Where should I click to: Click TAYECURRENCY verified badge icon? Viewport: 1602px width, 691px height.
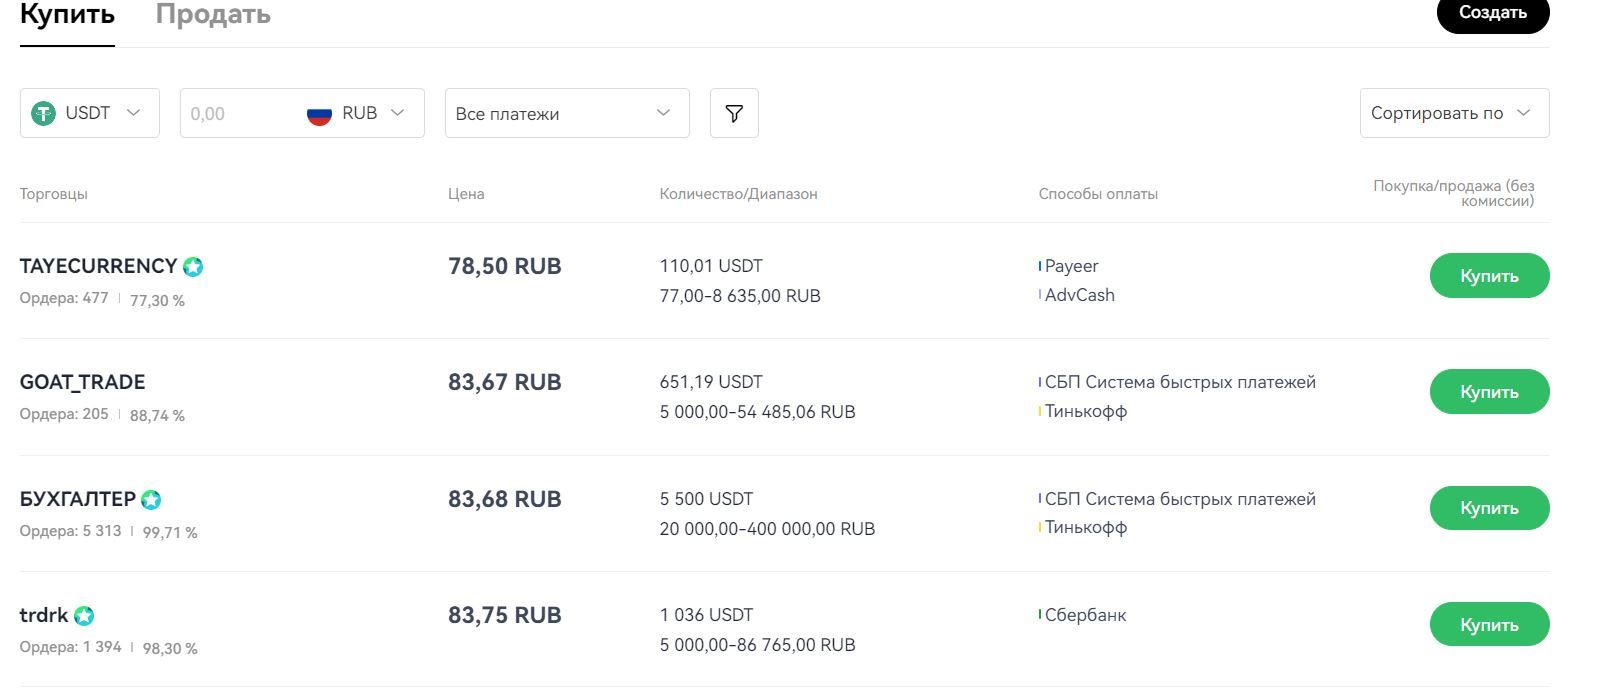click(193, 267)
